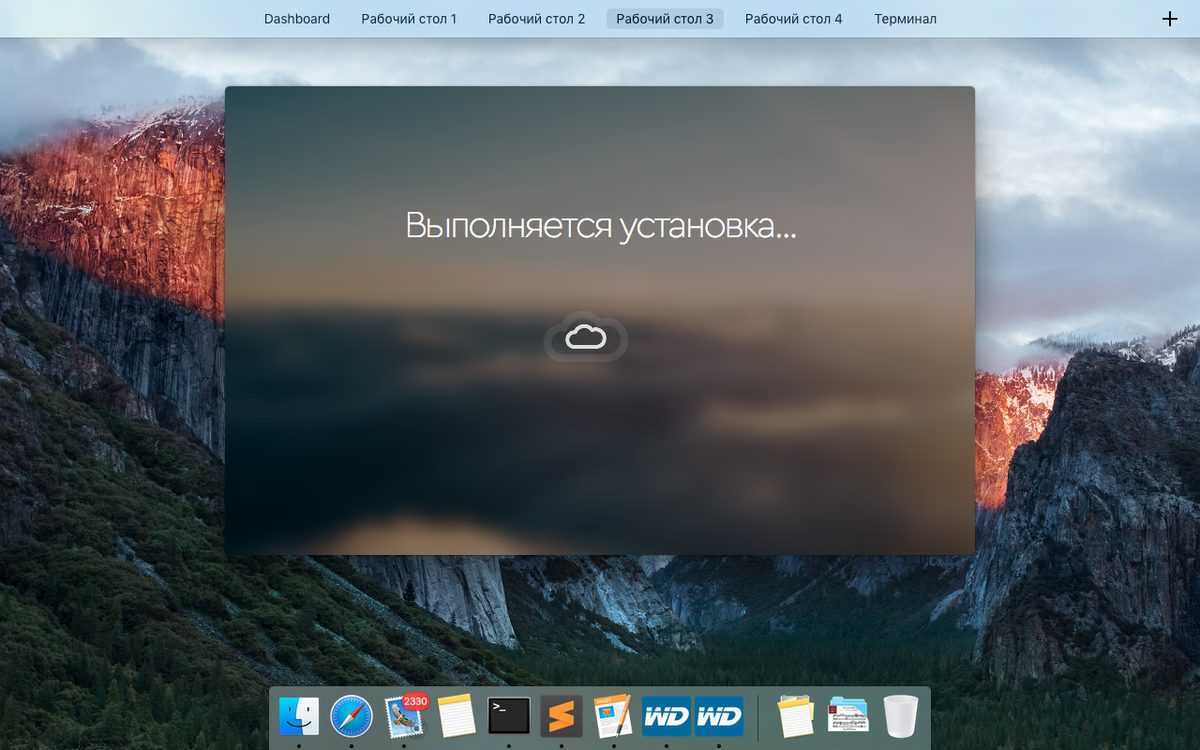
Task: Click the right WD icon in dock
Action: (x=718, y=716)
